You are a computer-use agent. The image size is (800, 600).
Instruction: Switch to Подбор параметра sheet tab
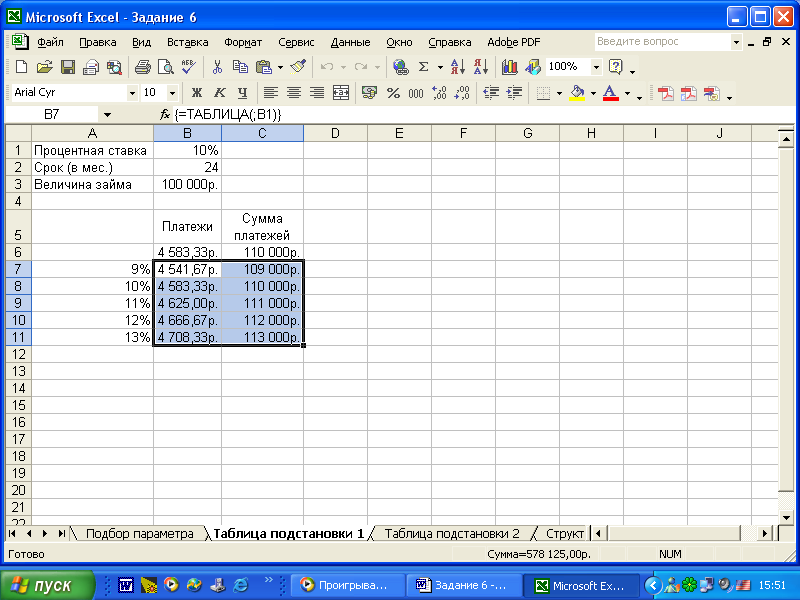(x=139, y=534)
